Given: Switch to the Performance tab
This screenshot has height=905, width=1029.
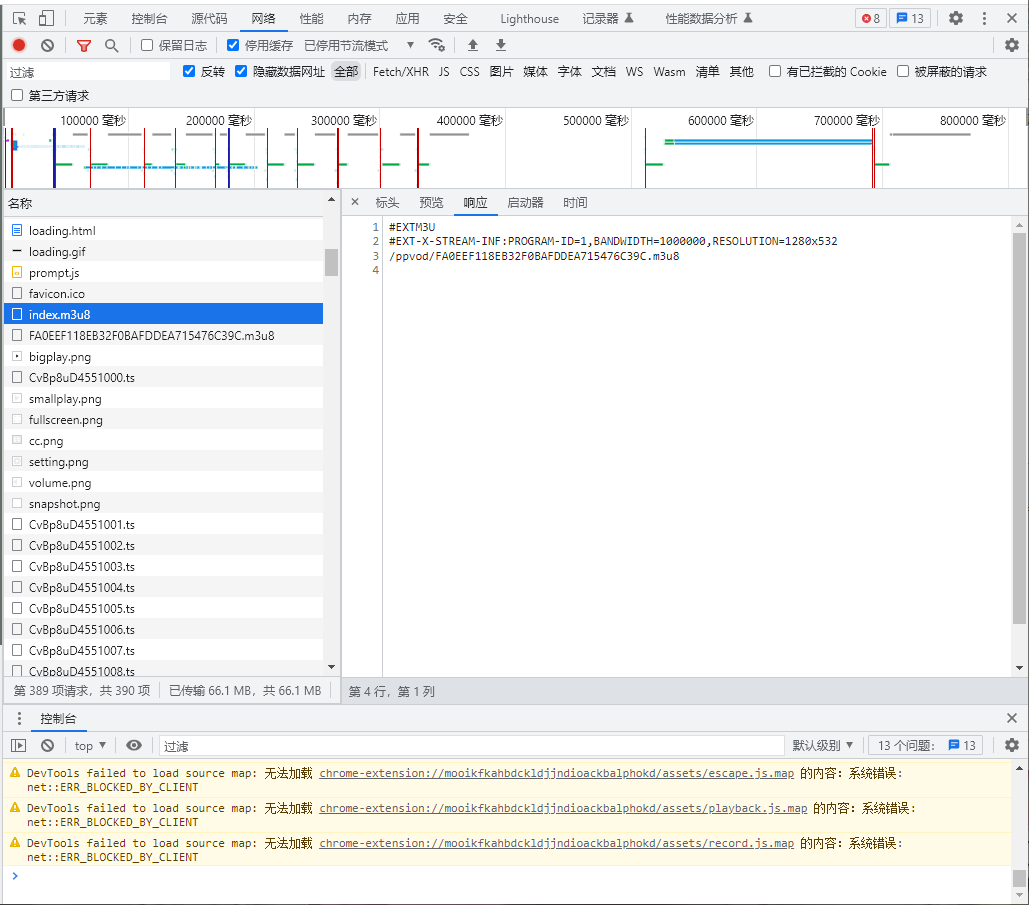Looking at the screenshot, I should pyautogui.click(x=311, y=18).
